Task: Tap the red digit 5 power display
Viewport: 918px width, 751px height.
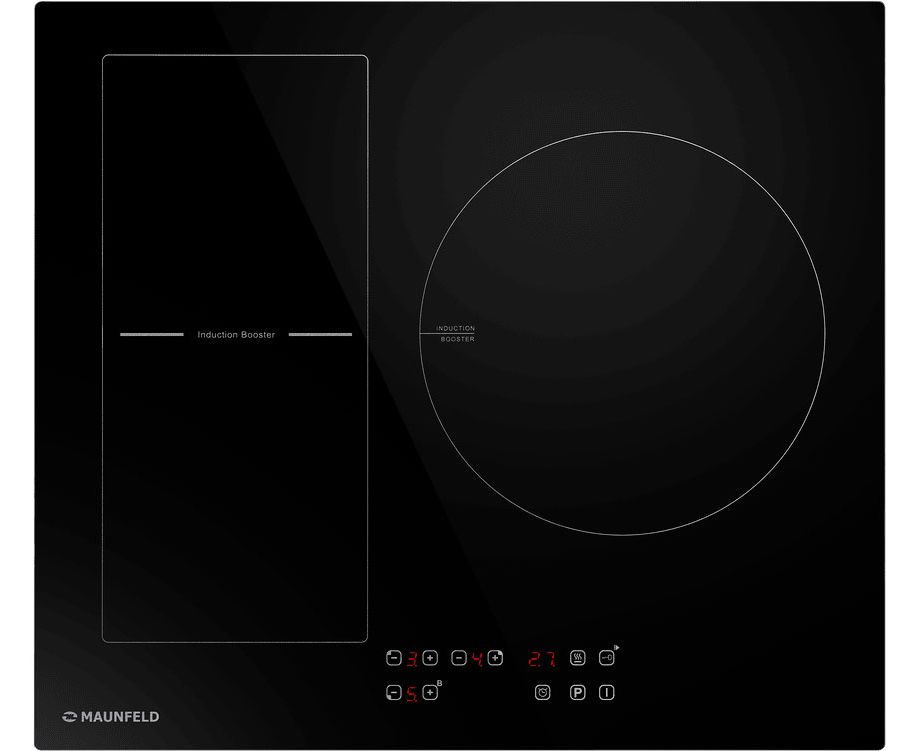Action: click(411, 692)
